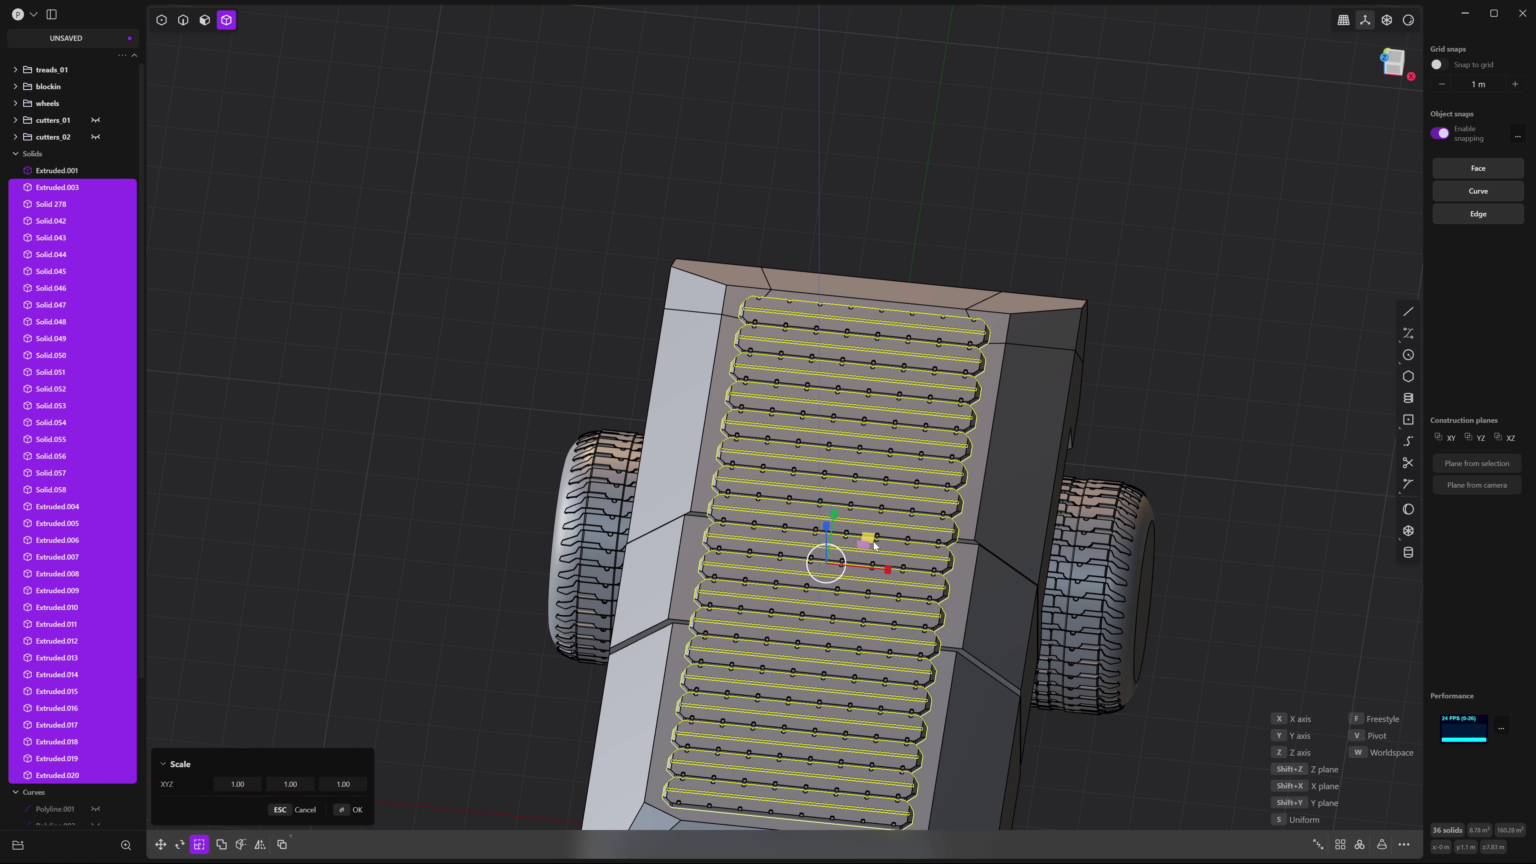Select XZ construction plane
Viewport: 1536px width, 864px height.
pyautogui.click(x=1505, y=438)
